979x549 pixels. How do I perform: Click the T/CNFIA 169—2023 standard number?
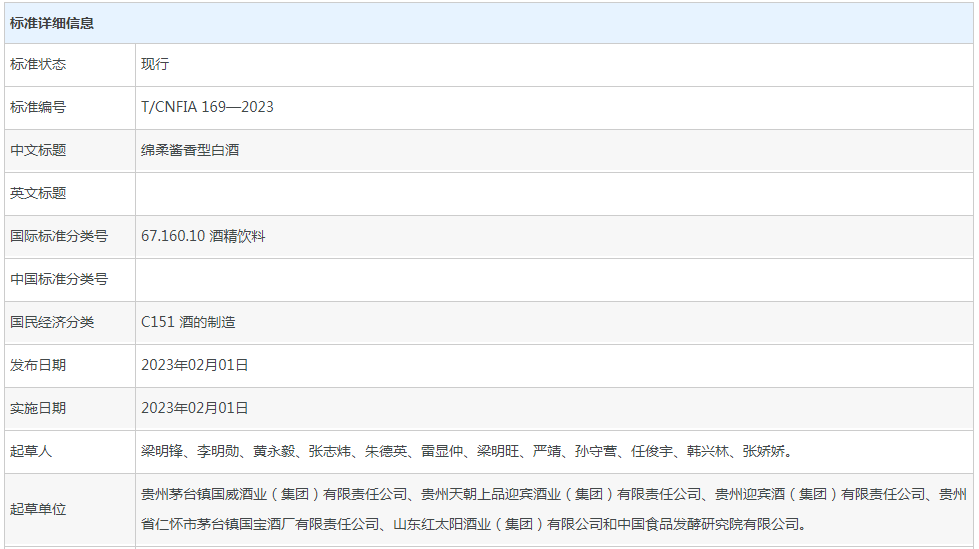(x=207, y=107)
